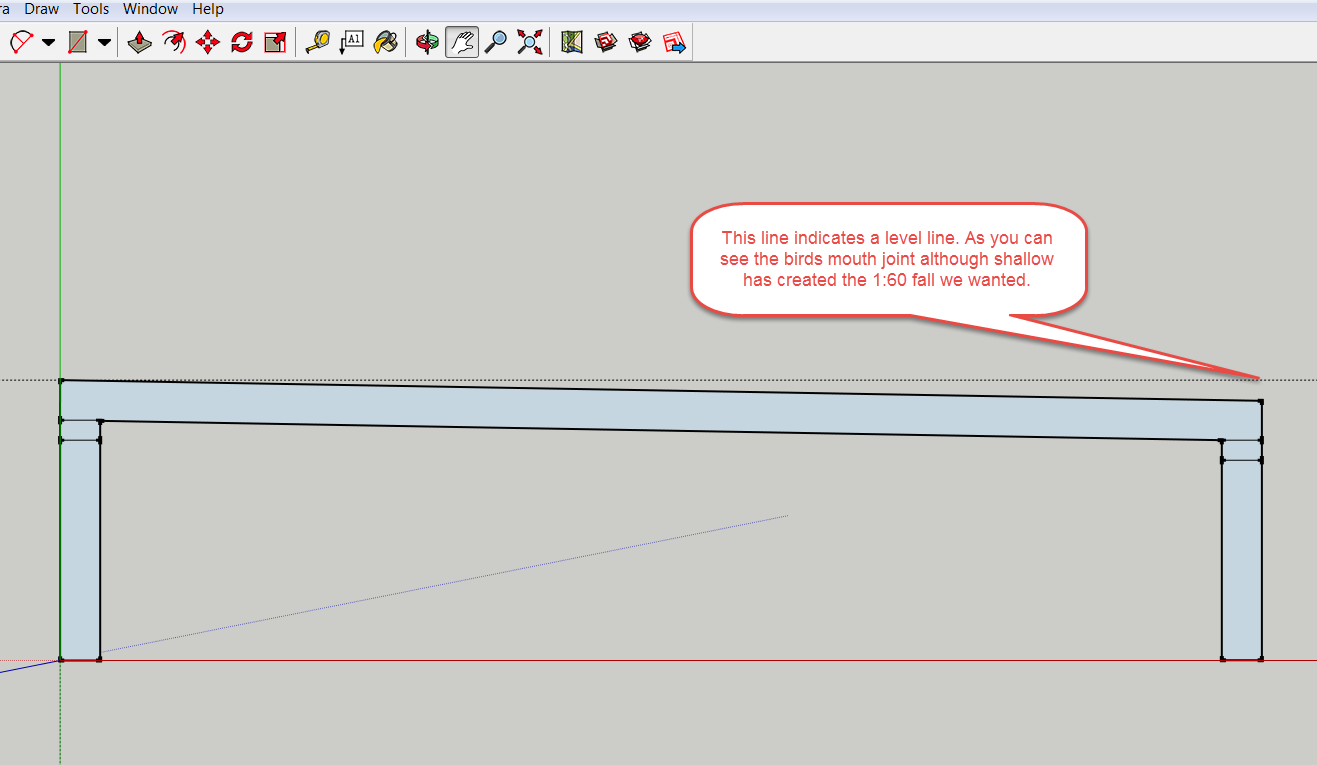Activate the Push/Pull tool

click(140, 43)
